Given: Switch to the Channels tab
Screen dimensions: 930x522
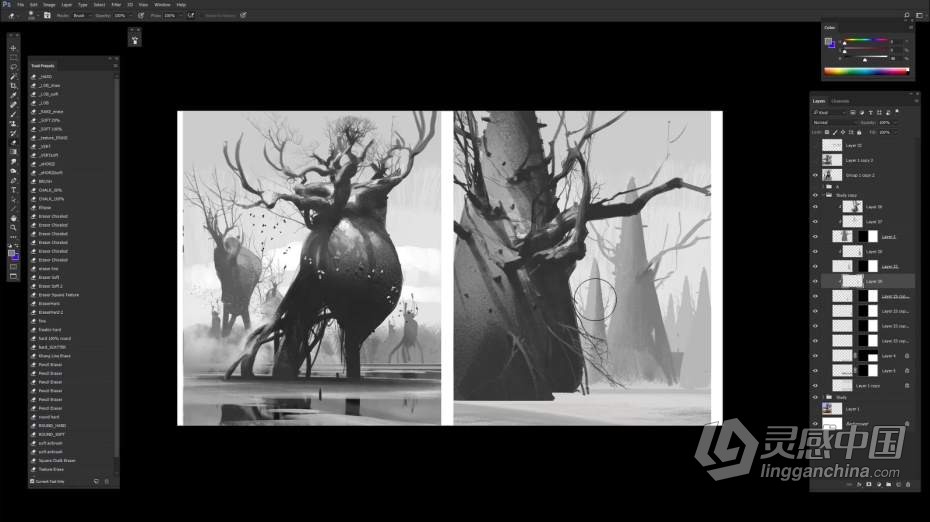Looking at the screenshot, I should point(840,101).
